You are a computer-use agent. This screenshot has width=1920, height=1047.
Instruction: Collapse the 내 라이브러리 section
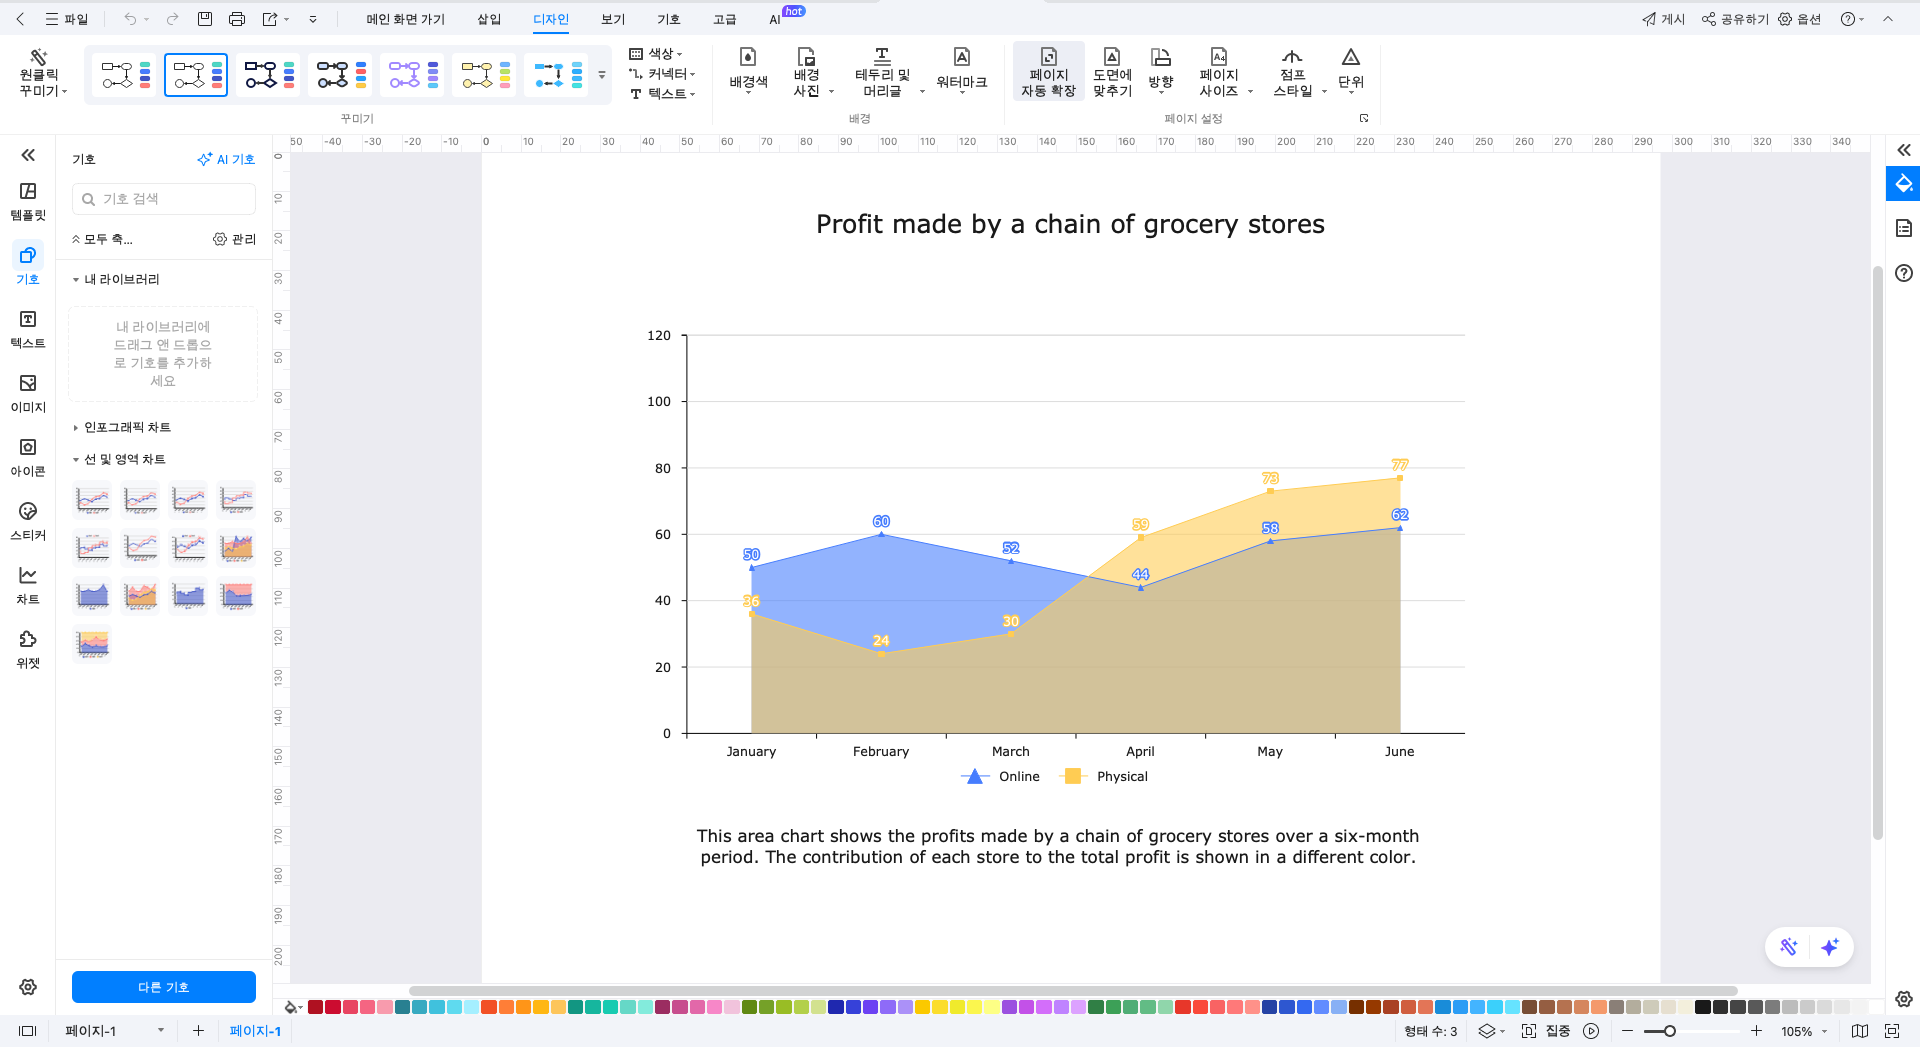(x=75, y=279)
